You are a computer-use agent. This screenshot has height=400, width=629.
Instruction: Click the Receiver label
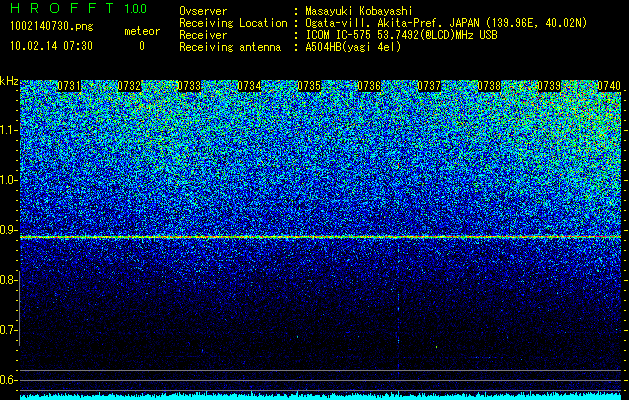203,35
